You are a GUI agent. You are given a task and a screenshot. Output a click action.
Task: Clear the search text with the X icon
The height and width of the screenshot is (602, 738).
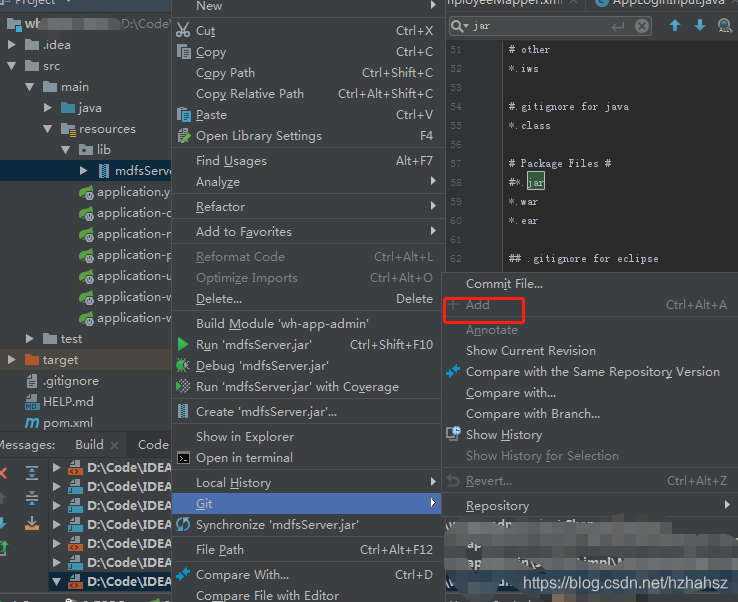[642, 26]
